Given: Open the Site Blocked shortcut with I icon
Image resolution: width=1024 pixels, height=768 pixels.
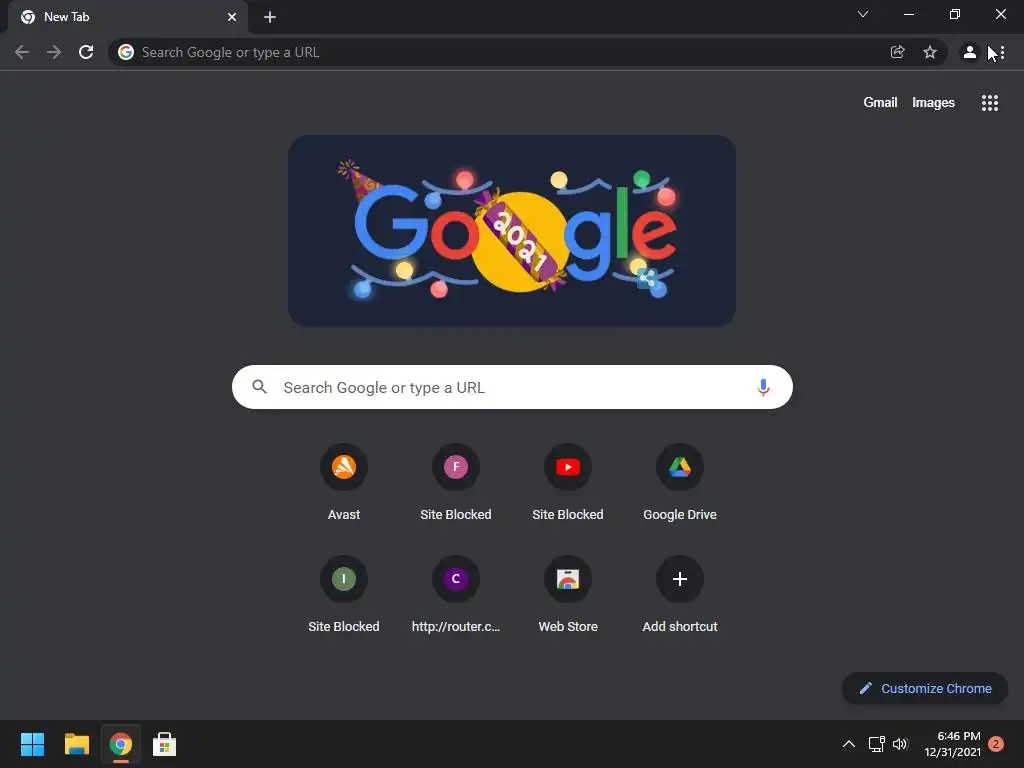Looking at the screenshot, I should pos(344,594).
